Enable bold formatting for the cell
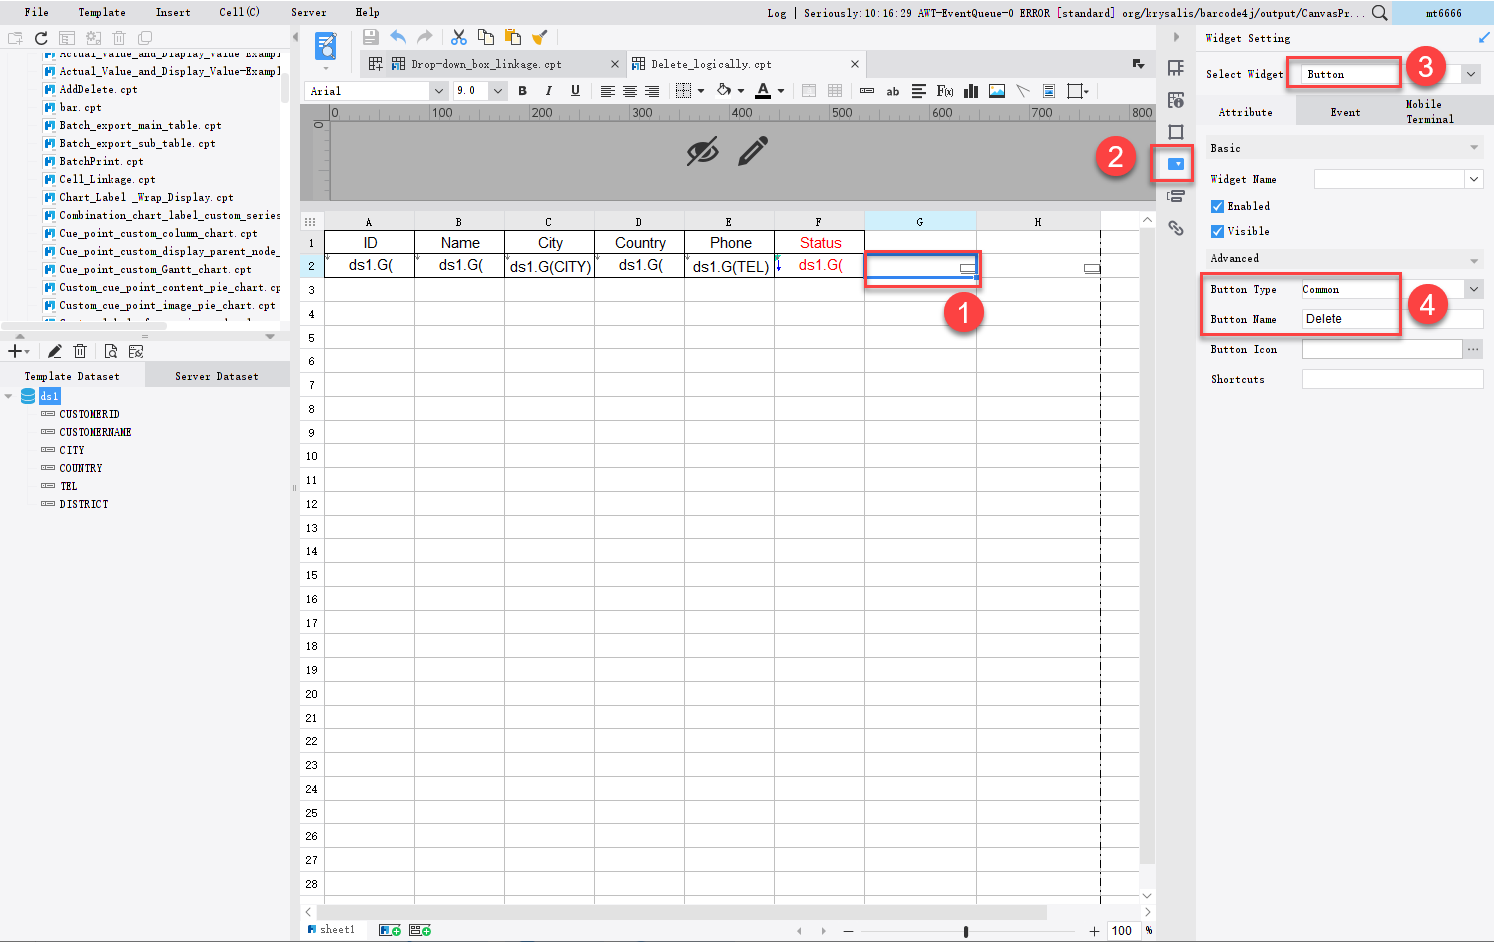The height and width of the screenshot is (942, 1494). point(522,91)
